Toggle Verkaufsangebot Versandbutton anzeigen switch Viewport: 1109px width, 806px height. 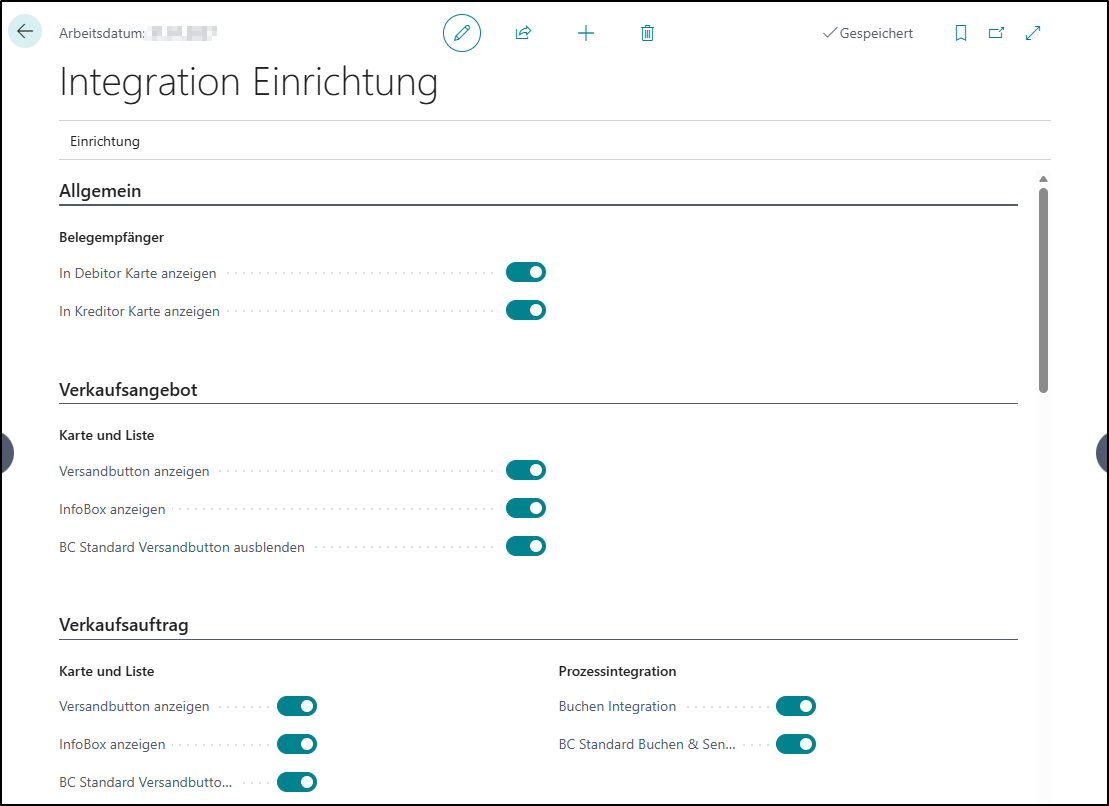(526, 470)
